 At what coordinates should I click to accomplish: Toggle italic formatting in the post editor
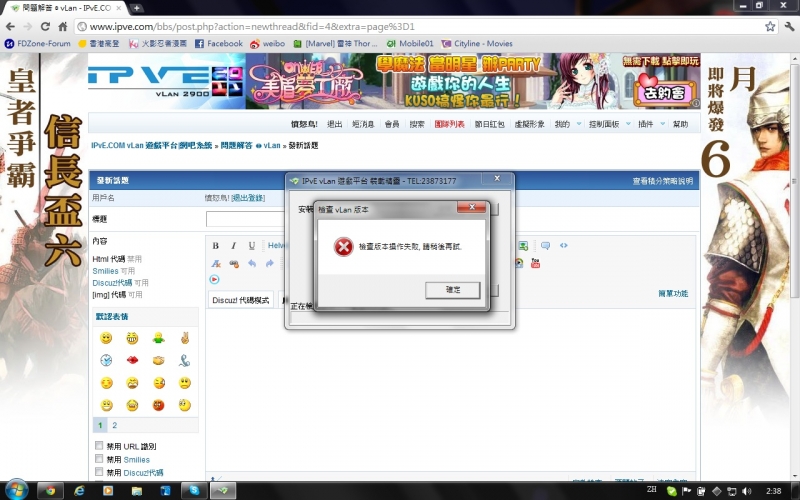[234, 245]
